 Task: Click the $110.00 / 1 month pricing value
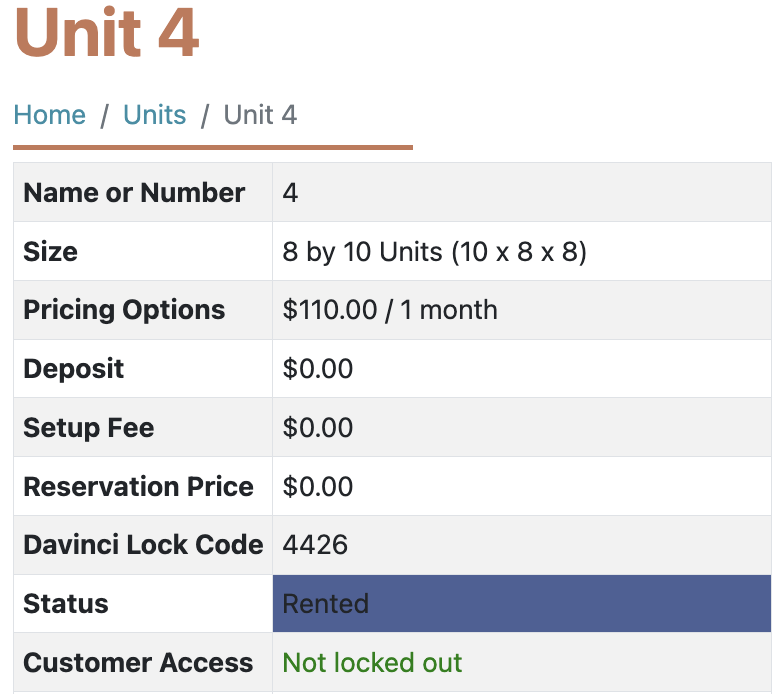click(x=390, y=309)
